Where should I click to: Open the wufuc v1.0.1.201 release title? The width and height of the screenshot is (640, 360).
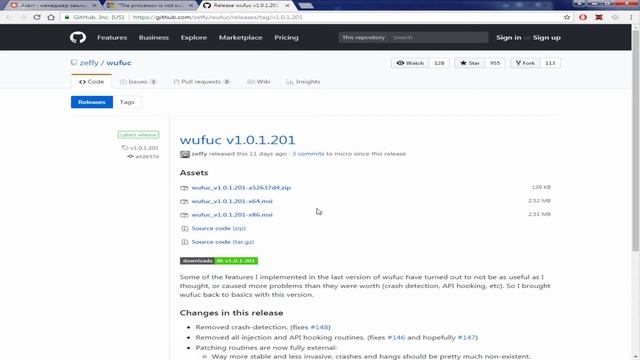click(x=238, y=140)
